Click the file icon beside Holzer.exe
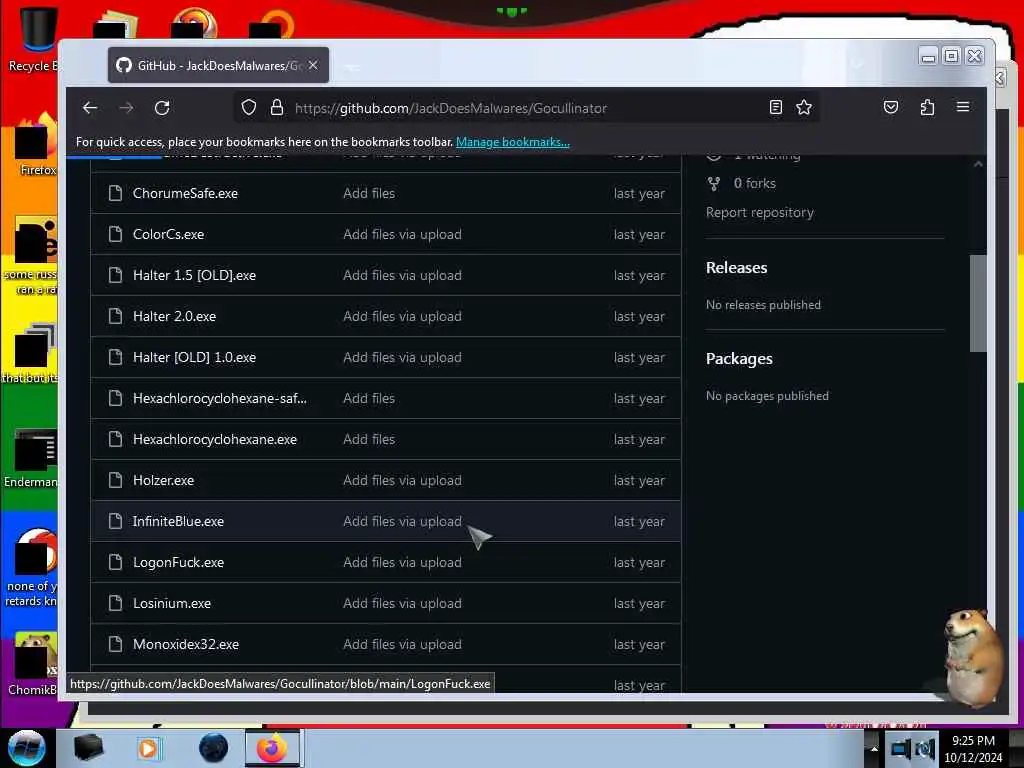Screen dimensions: 1024x768 point(116,480)
